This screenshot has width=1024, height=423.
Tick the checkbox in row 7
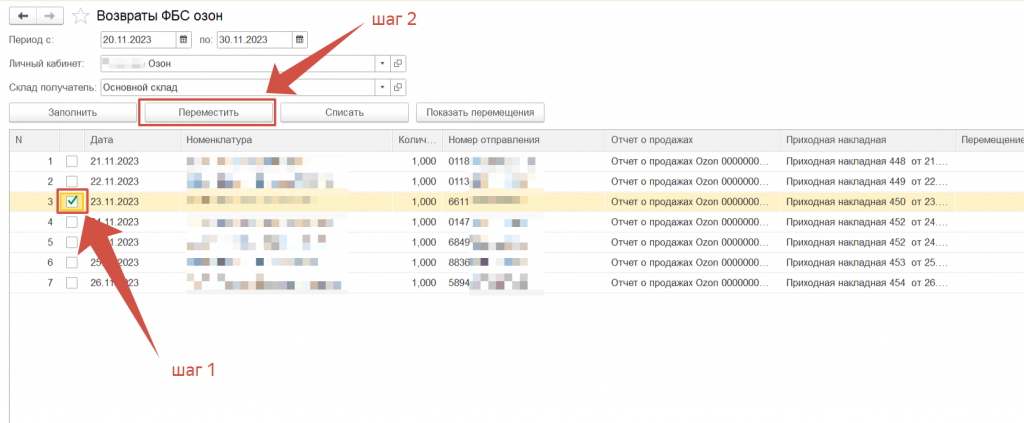coord(71,281)
